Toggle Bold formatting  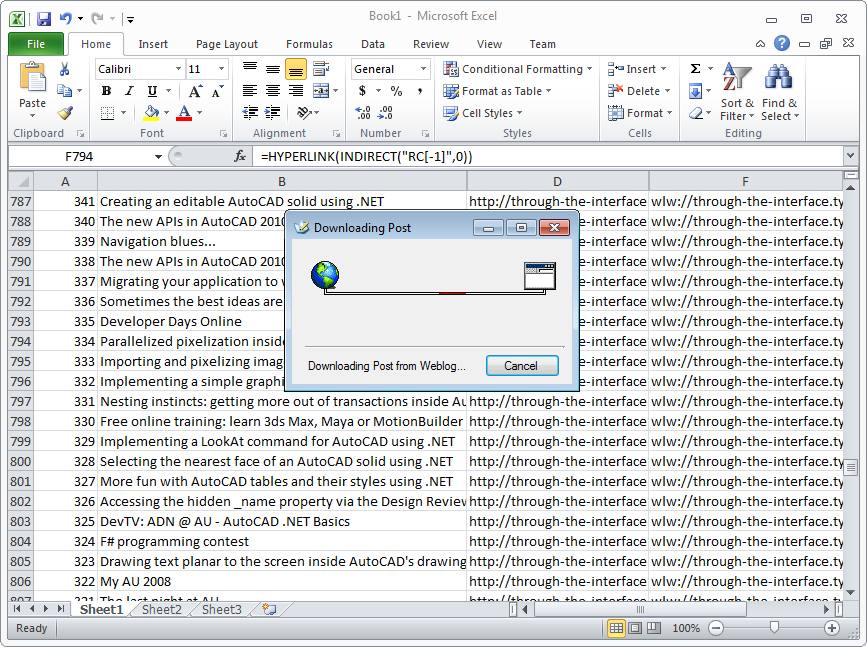point(106,91)
